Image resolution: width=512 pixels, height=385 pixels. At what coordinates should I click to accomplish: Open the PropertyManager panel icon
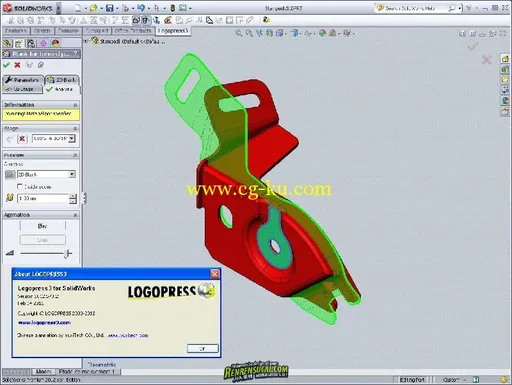coord(19,43)
